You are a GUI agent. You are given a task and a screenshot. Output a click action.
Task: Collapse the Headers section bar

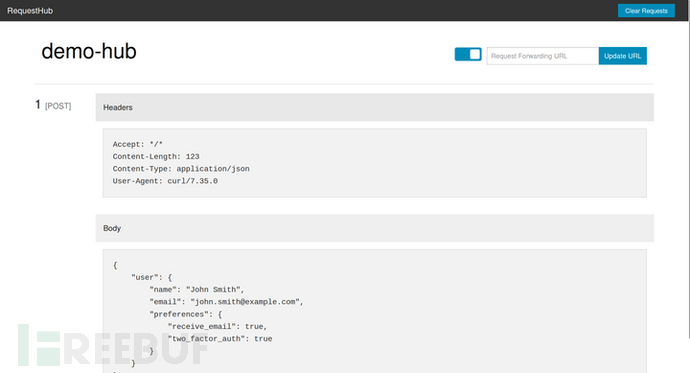pos(374,107)
